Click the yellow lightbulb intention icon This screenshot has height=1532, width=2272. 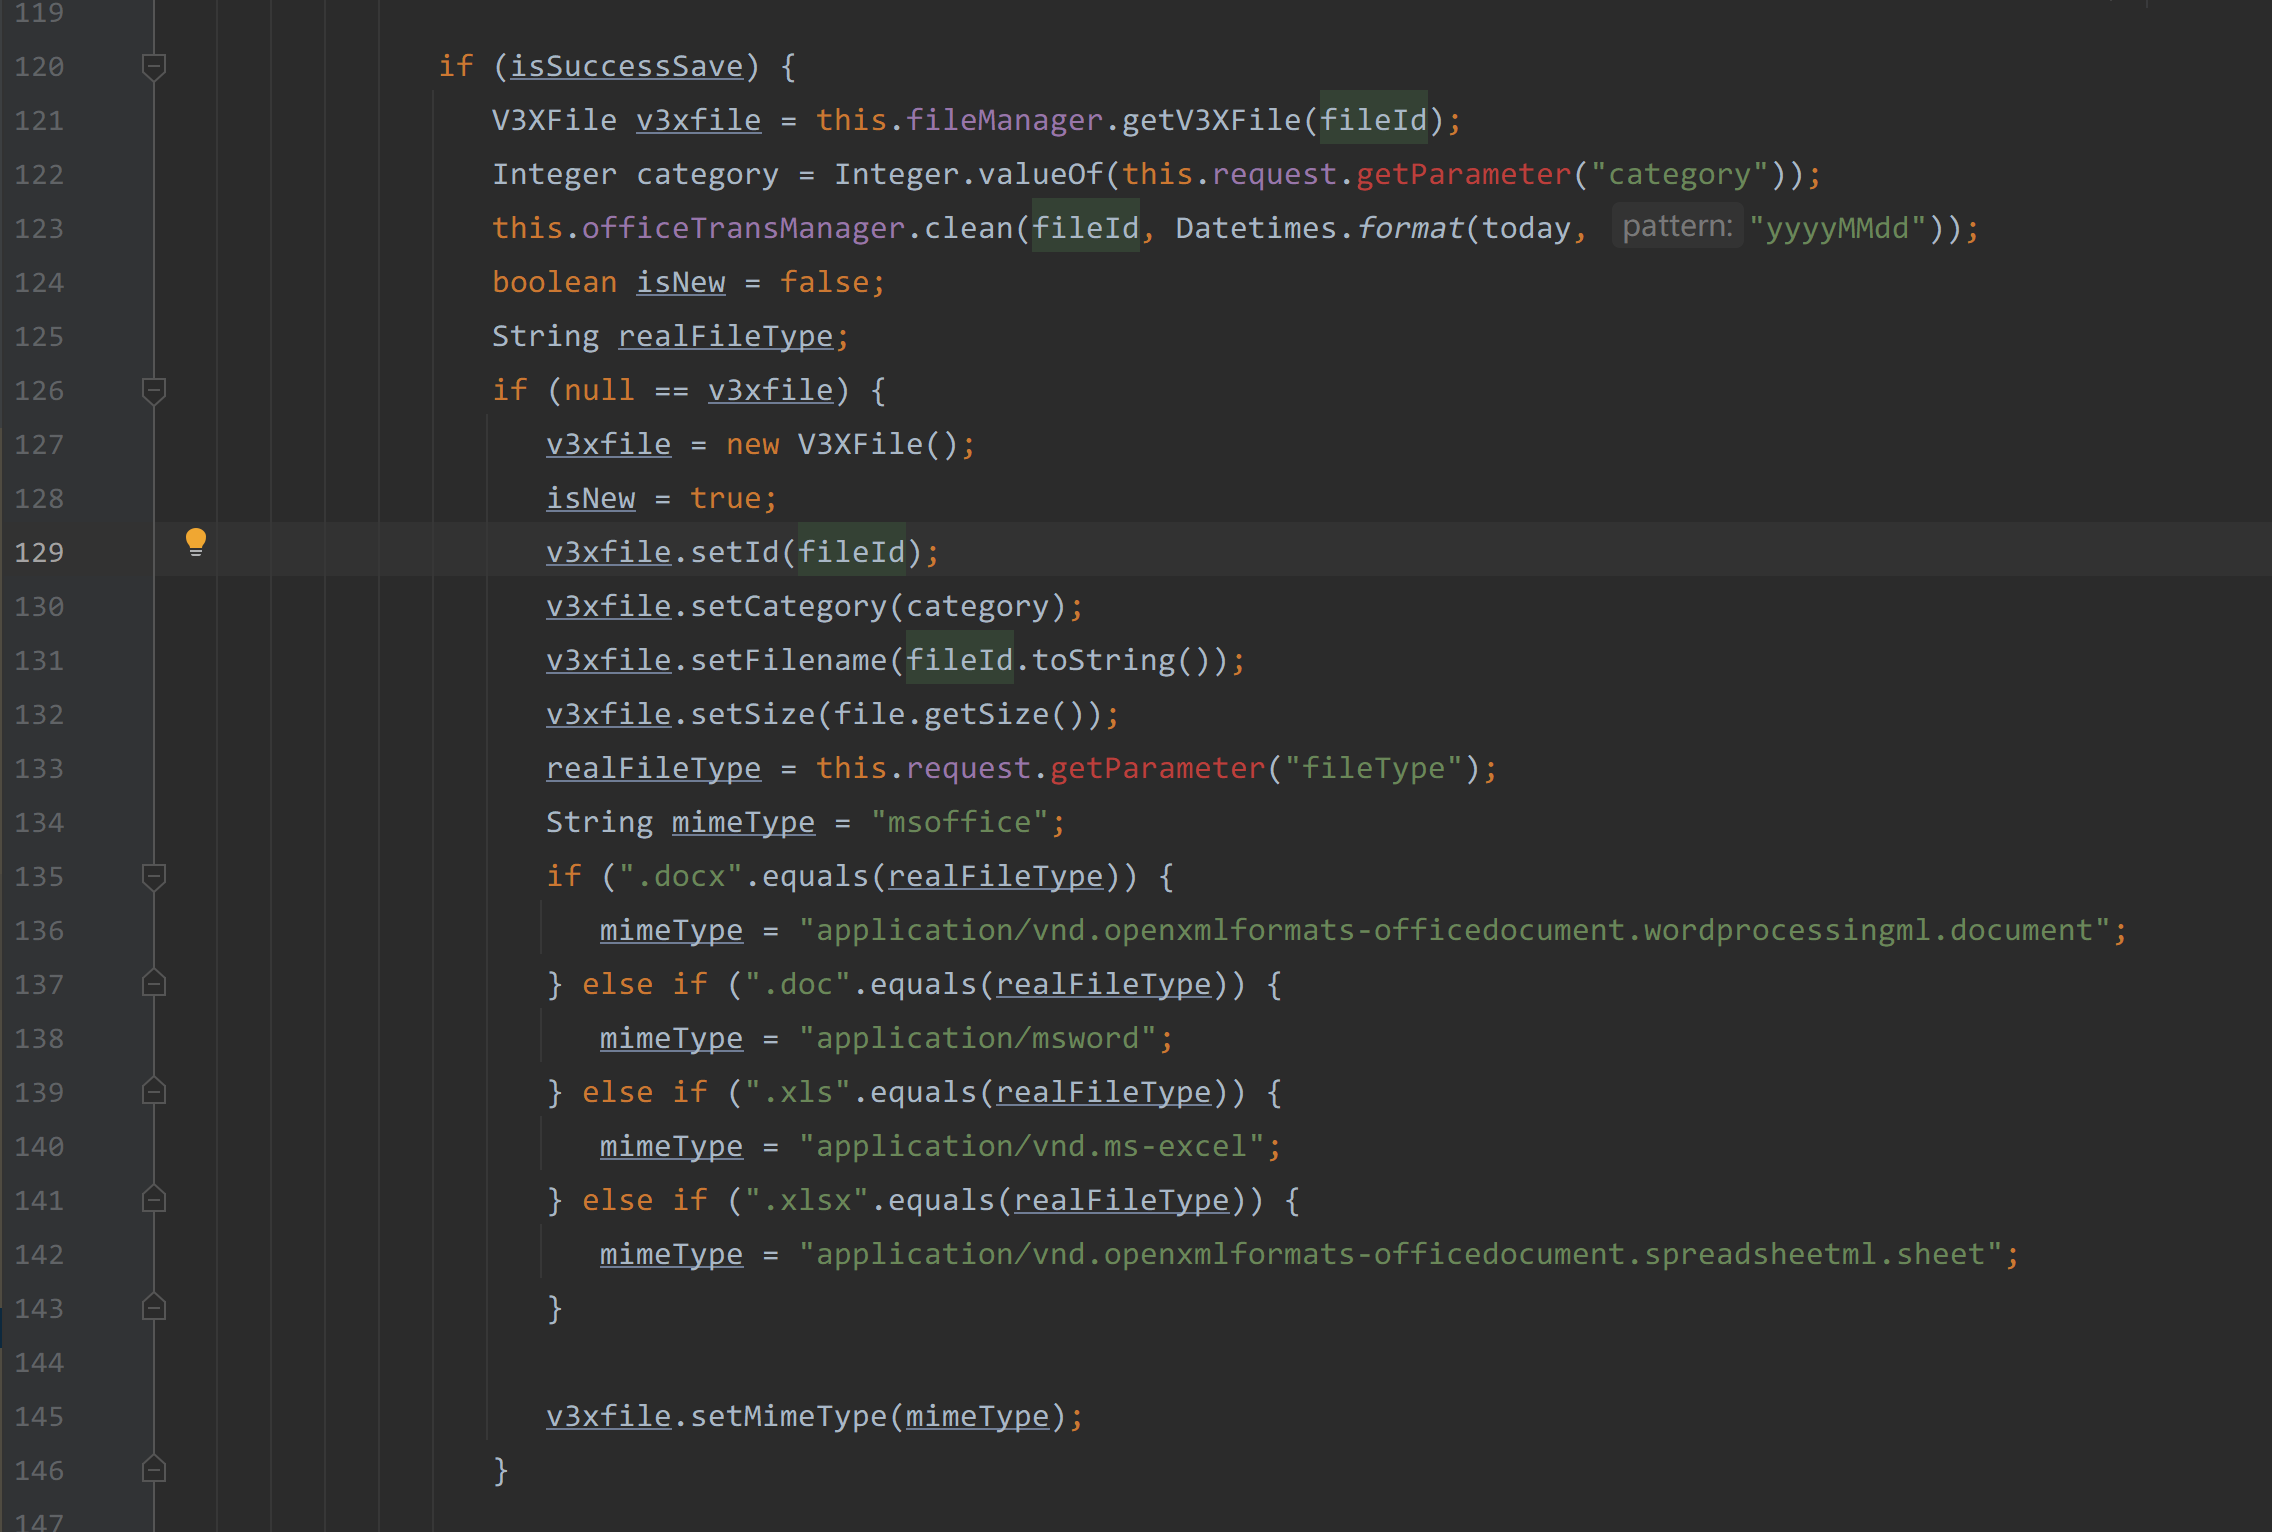pyautogui.click(x=196, y=542)
